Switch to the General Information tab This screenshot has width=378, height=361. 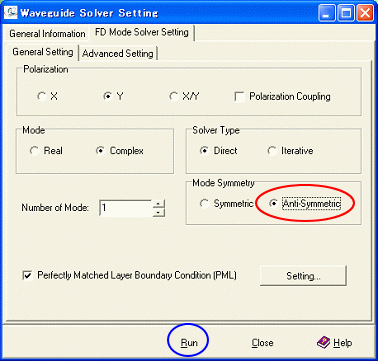click(x=47, y=34)
